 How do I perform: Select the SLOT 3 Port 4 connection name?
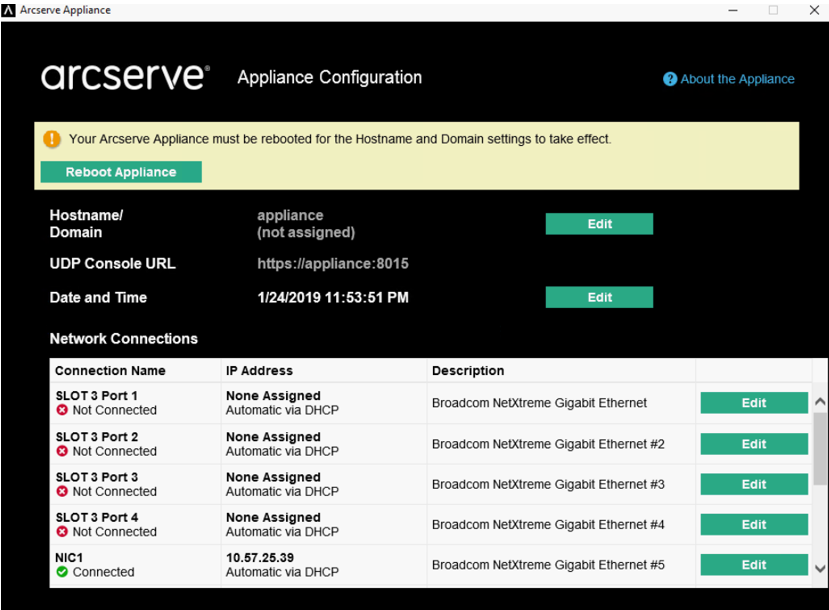click(97, 517)
